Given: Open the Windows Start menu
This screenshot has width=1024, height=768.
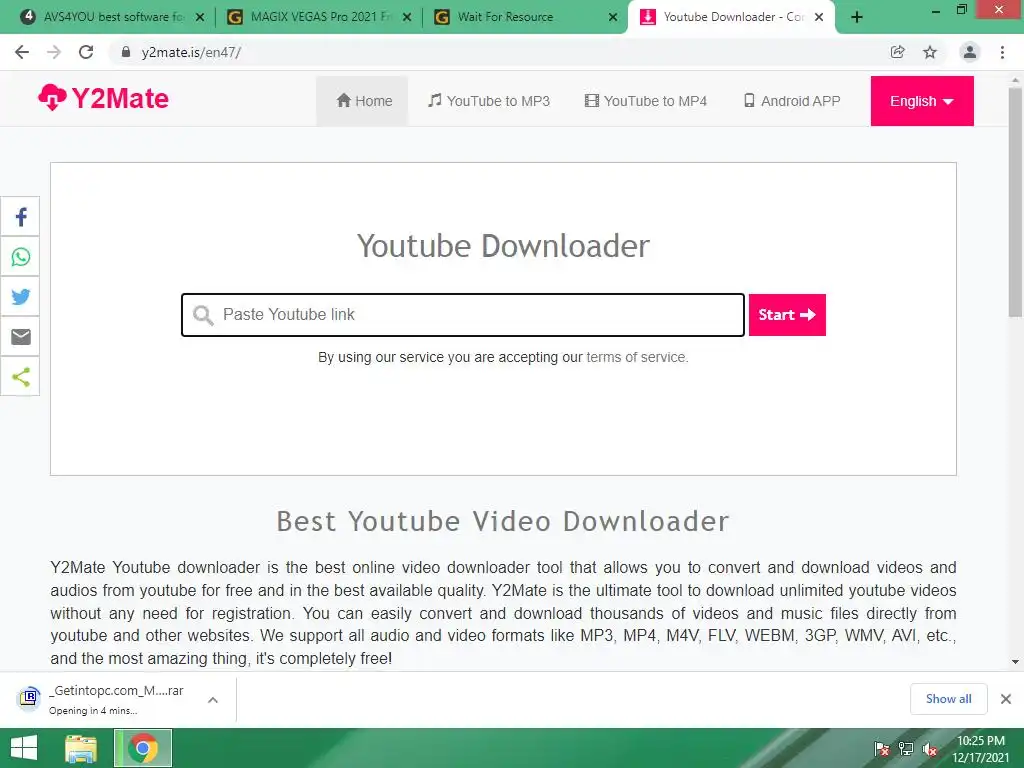Looking at the screenshot, I should (24, 748).
